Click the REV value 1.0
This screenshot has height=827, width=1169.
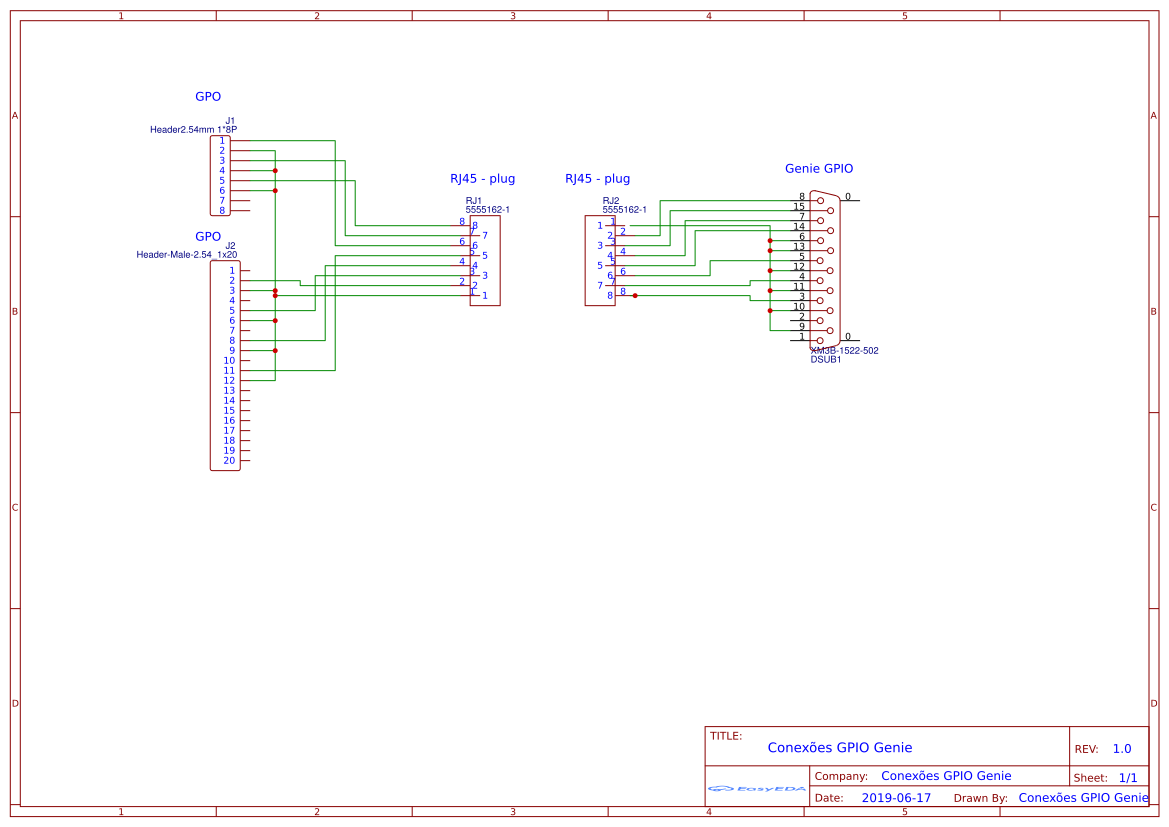coord(1121,749)
